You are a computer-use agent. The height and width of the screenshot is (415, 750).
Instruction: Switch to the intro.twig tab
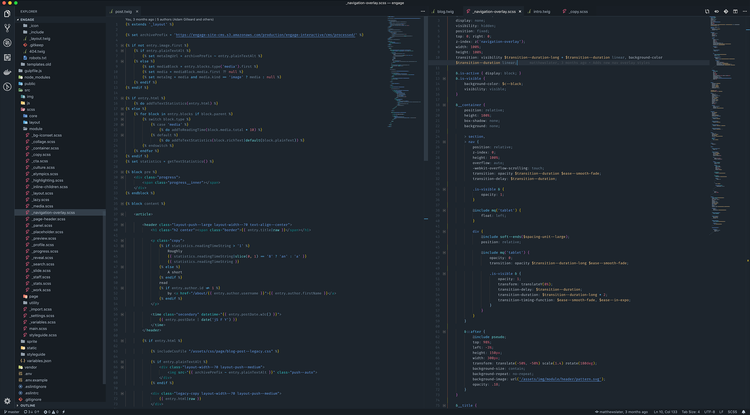(x=540, y=11)
